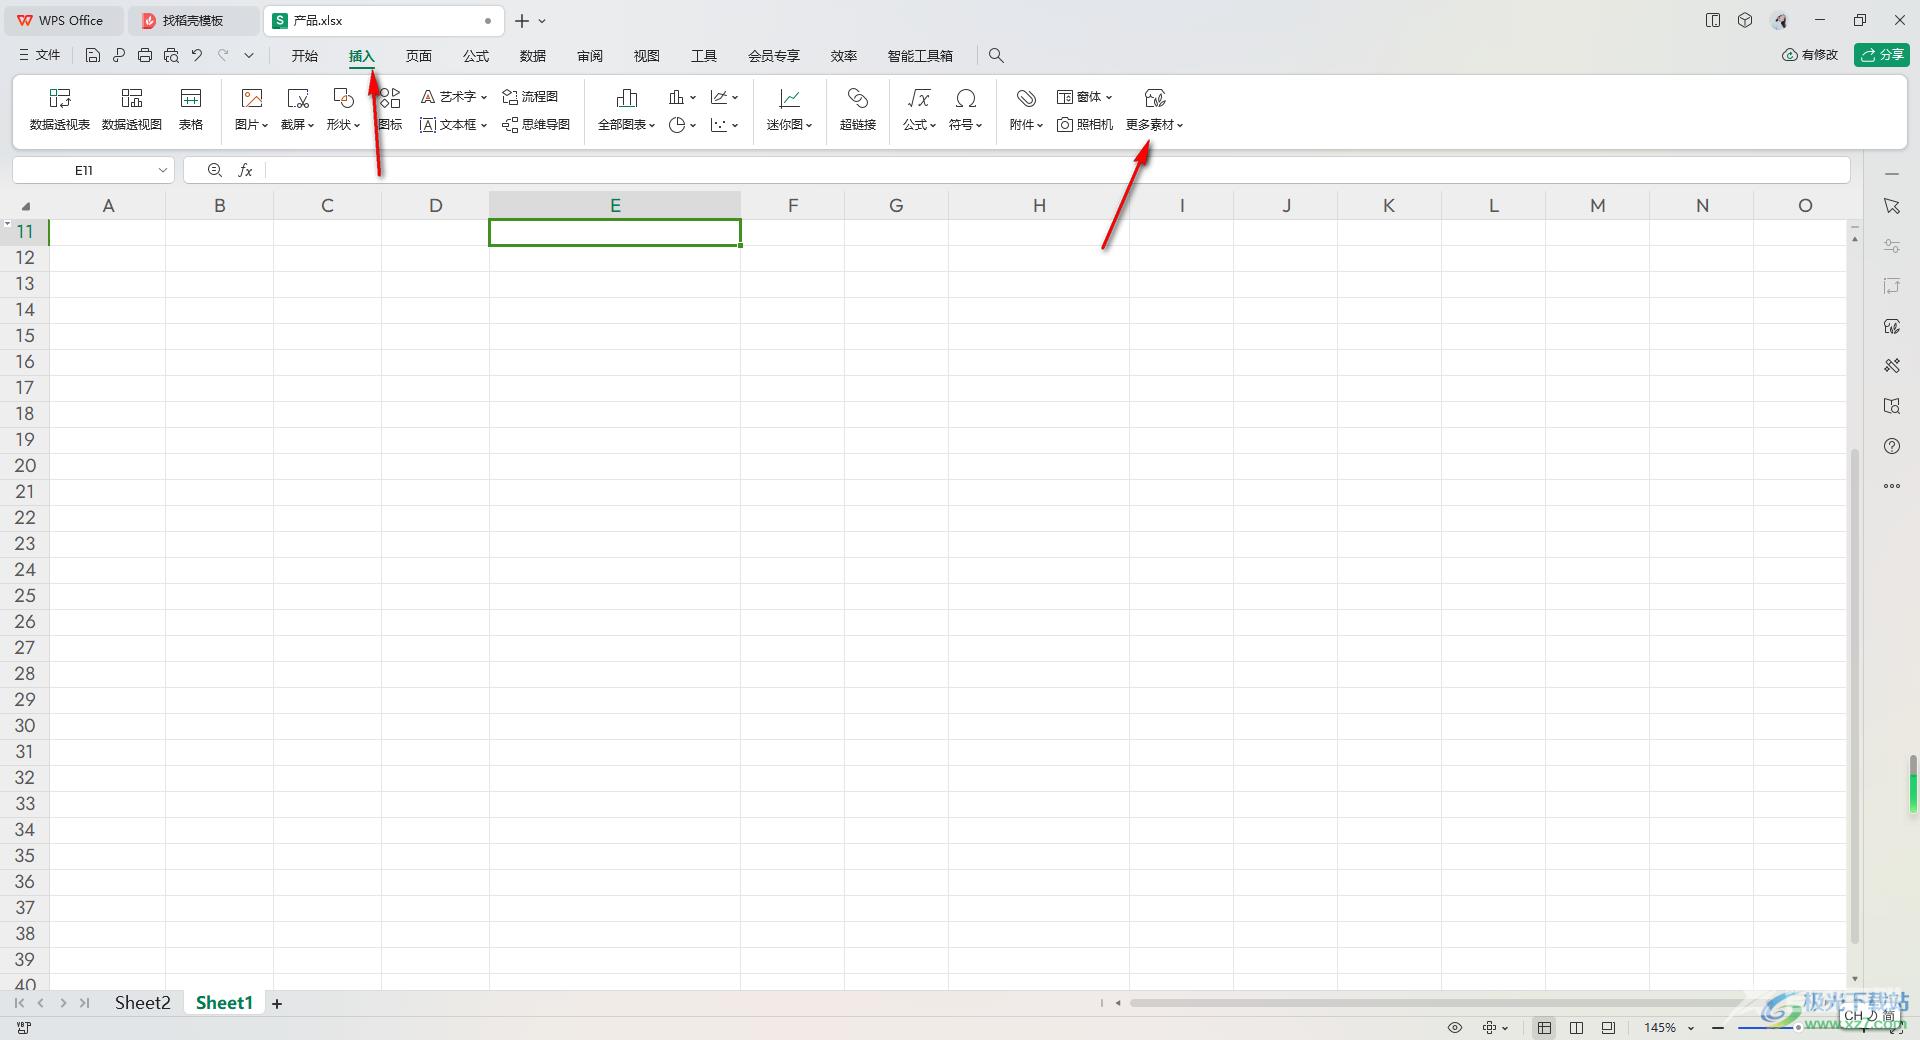Click the print preview icon
Image resolution: width=1920 pixels, height=1040 pixels.
171,56
